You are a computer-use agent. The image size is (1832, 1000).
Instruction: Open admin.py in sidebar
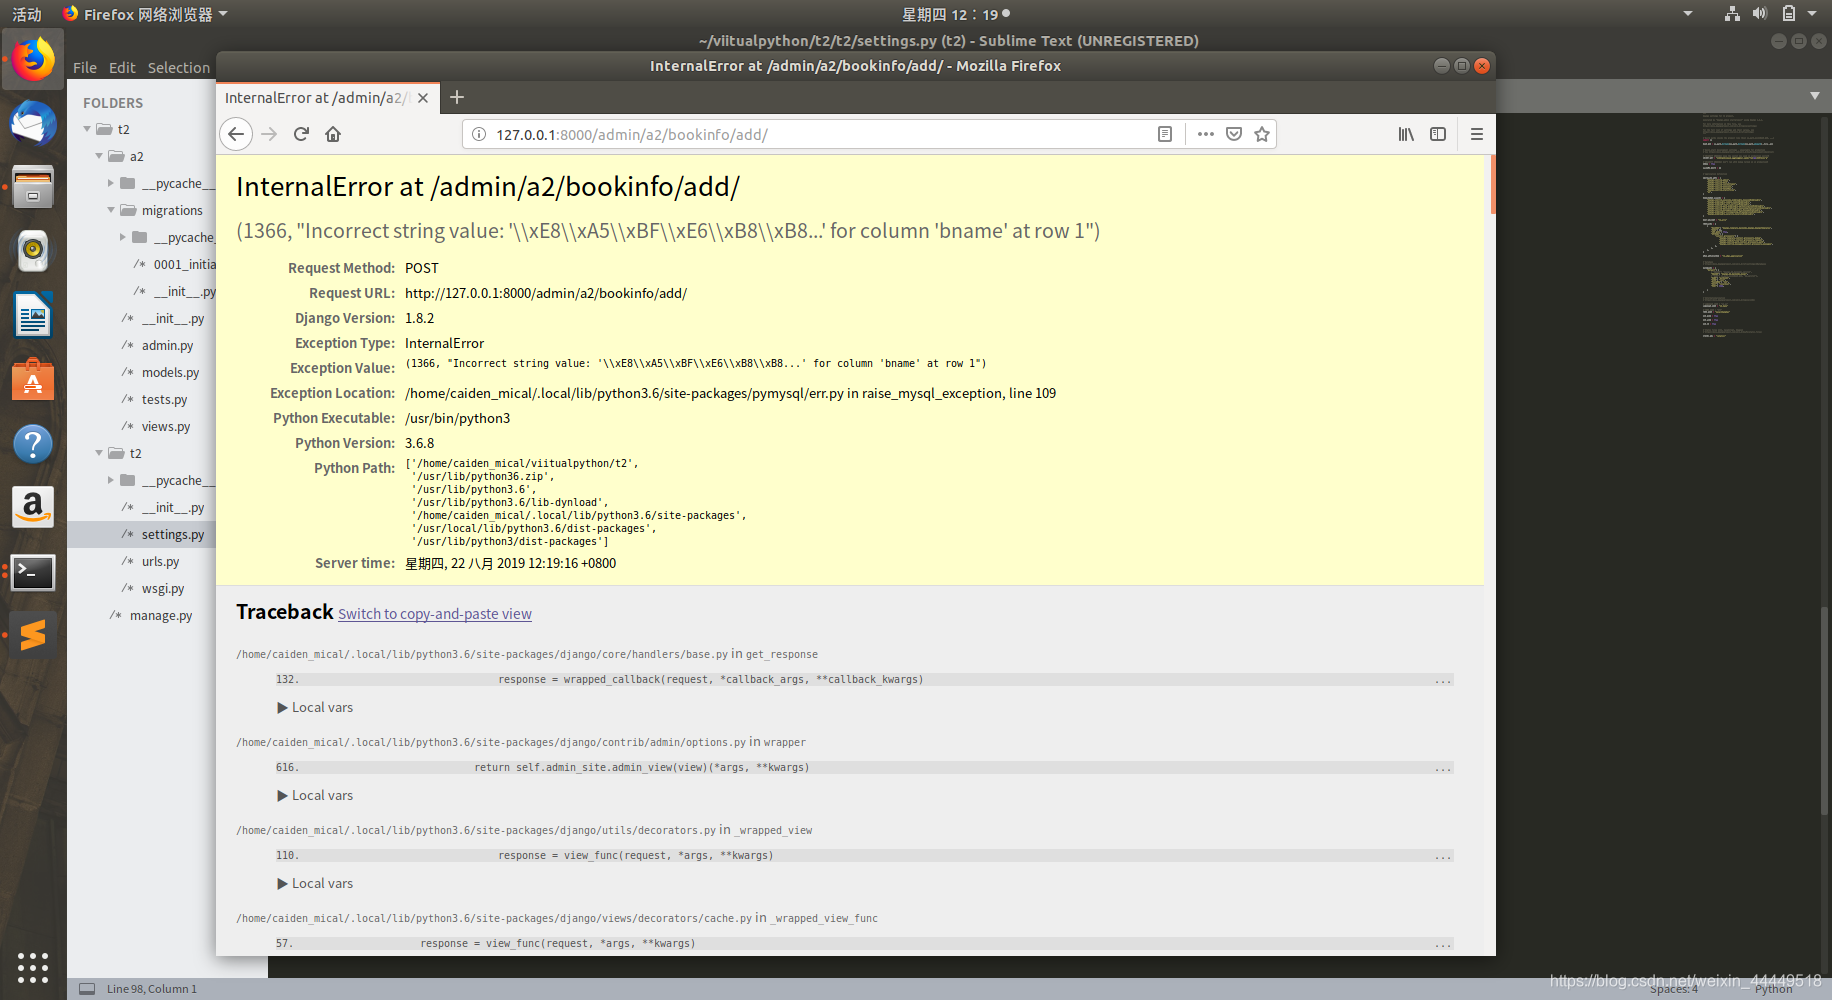pyautogui.click(x=167, y=345)
